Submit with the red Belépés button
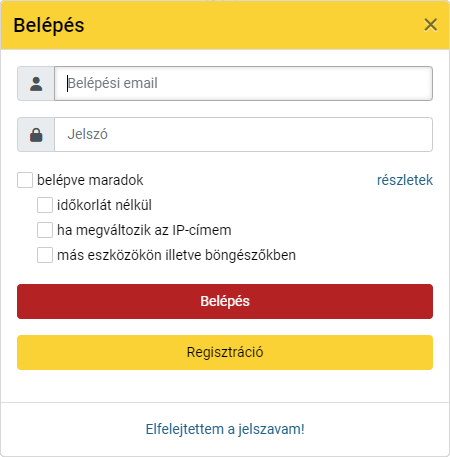This screenshot has height=457, width=450. tap(225, 301)
